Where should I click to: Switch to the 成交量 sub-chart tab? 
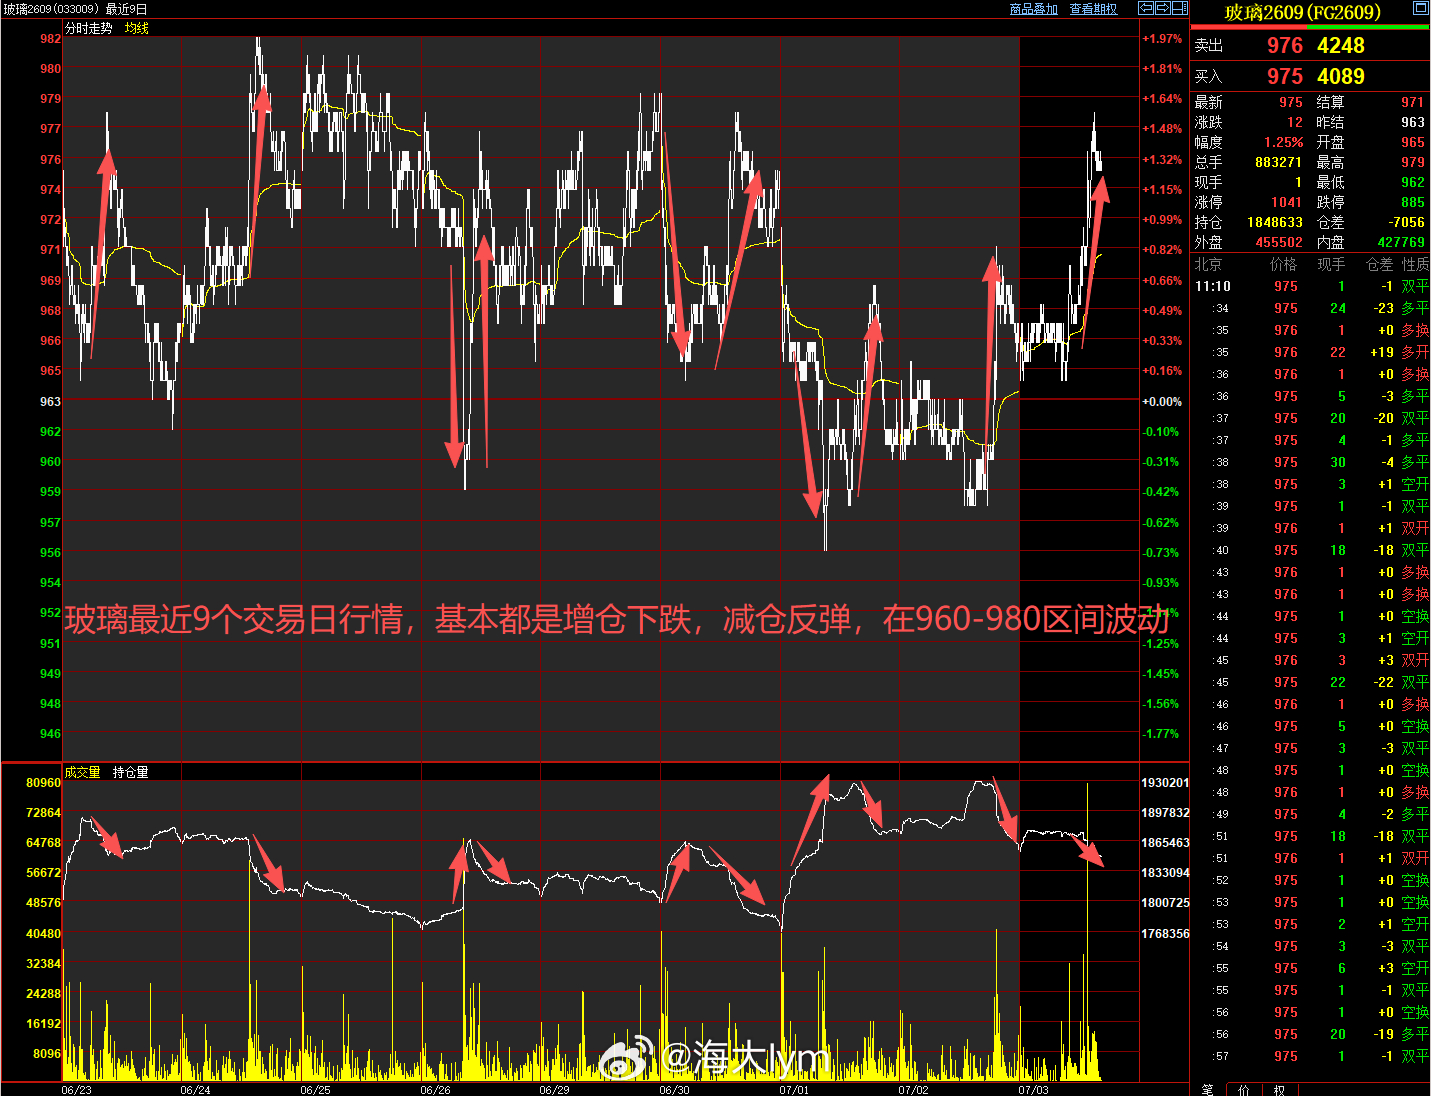[x=82, y=772]
